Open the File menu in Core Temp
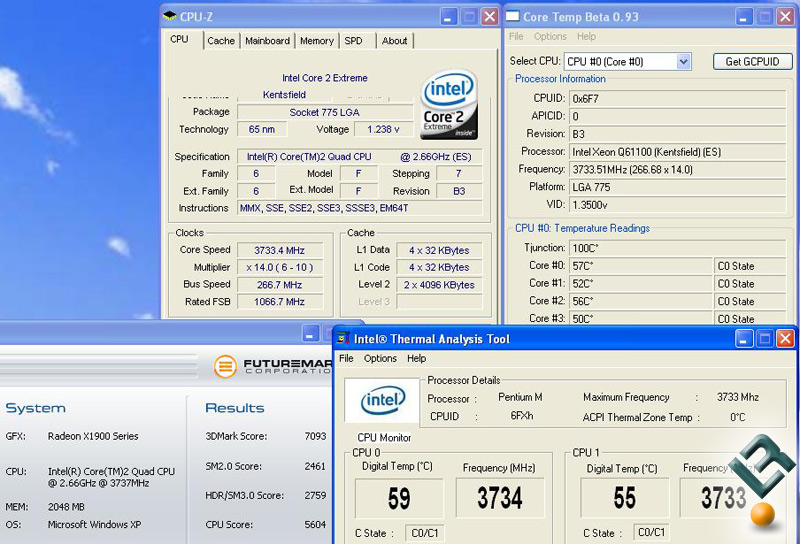Screen dimensions: 800x544 point(516,37)
